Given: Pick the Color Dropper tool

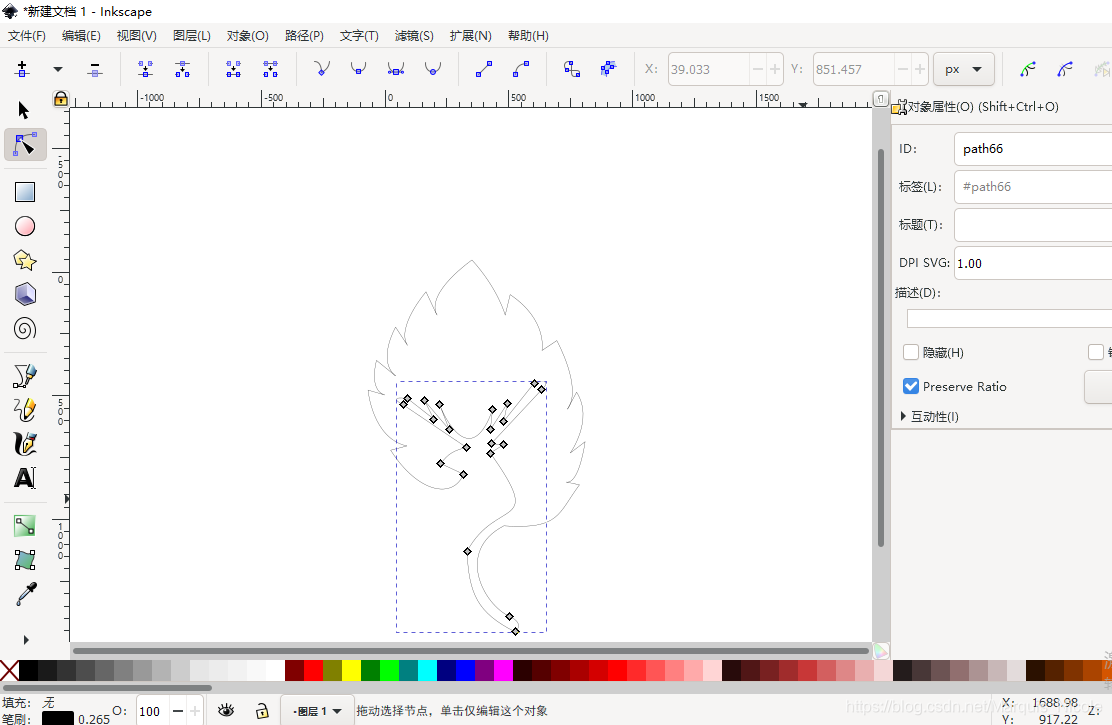Looking at the screenshot, I should pos(25,594).
